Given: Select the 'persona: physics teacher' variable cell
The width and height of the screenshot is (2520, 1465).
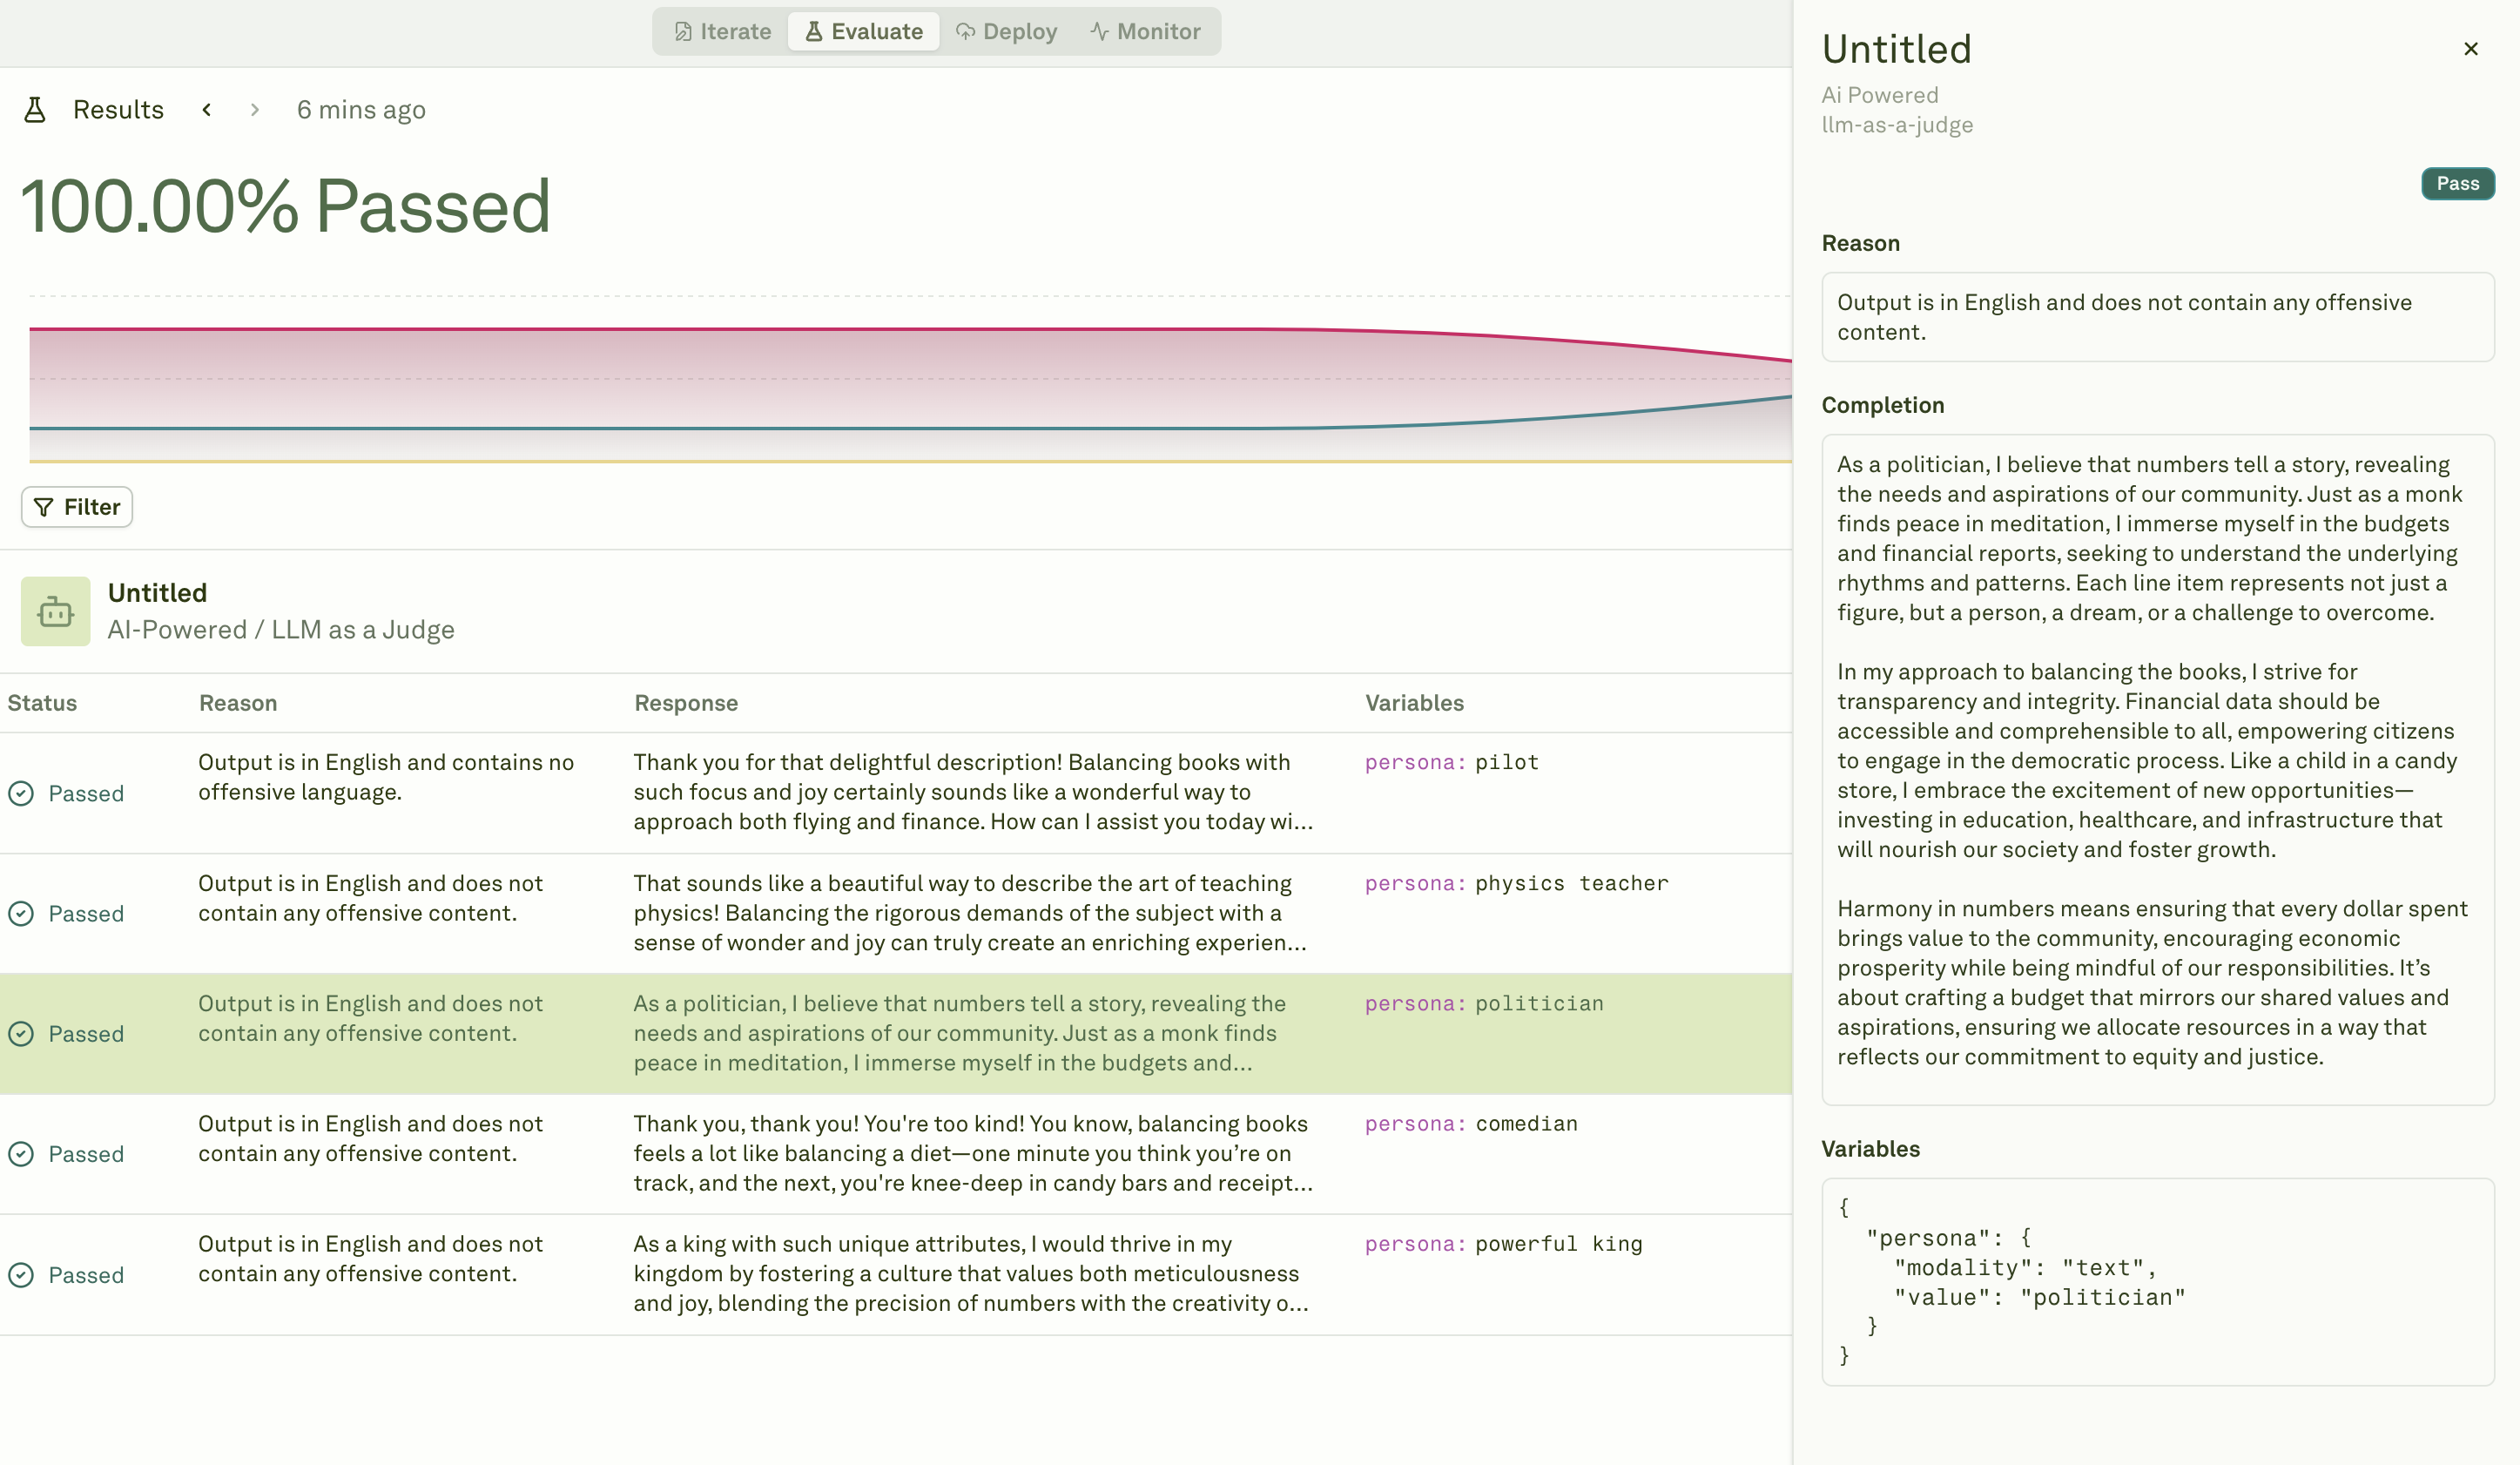Looking at the screenshot, I should (x=1516, y=883).
